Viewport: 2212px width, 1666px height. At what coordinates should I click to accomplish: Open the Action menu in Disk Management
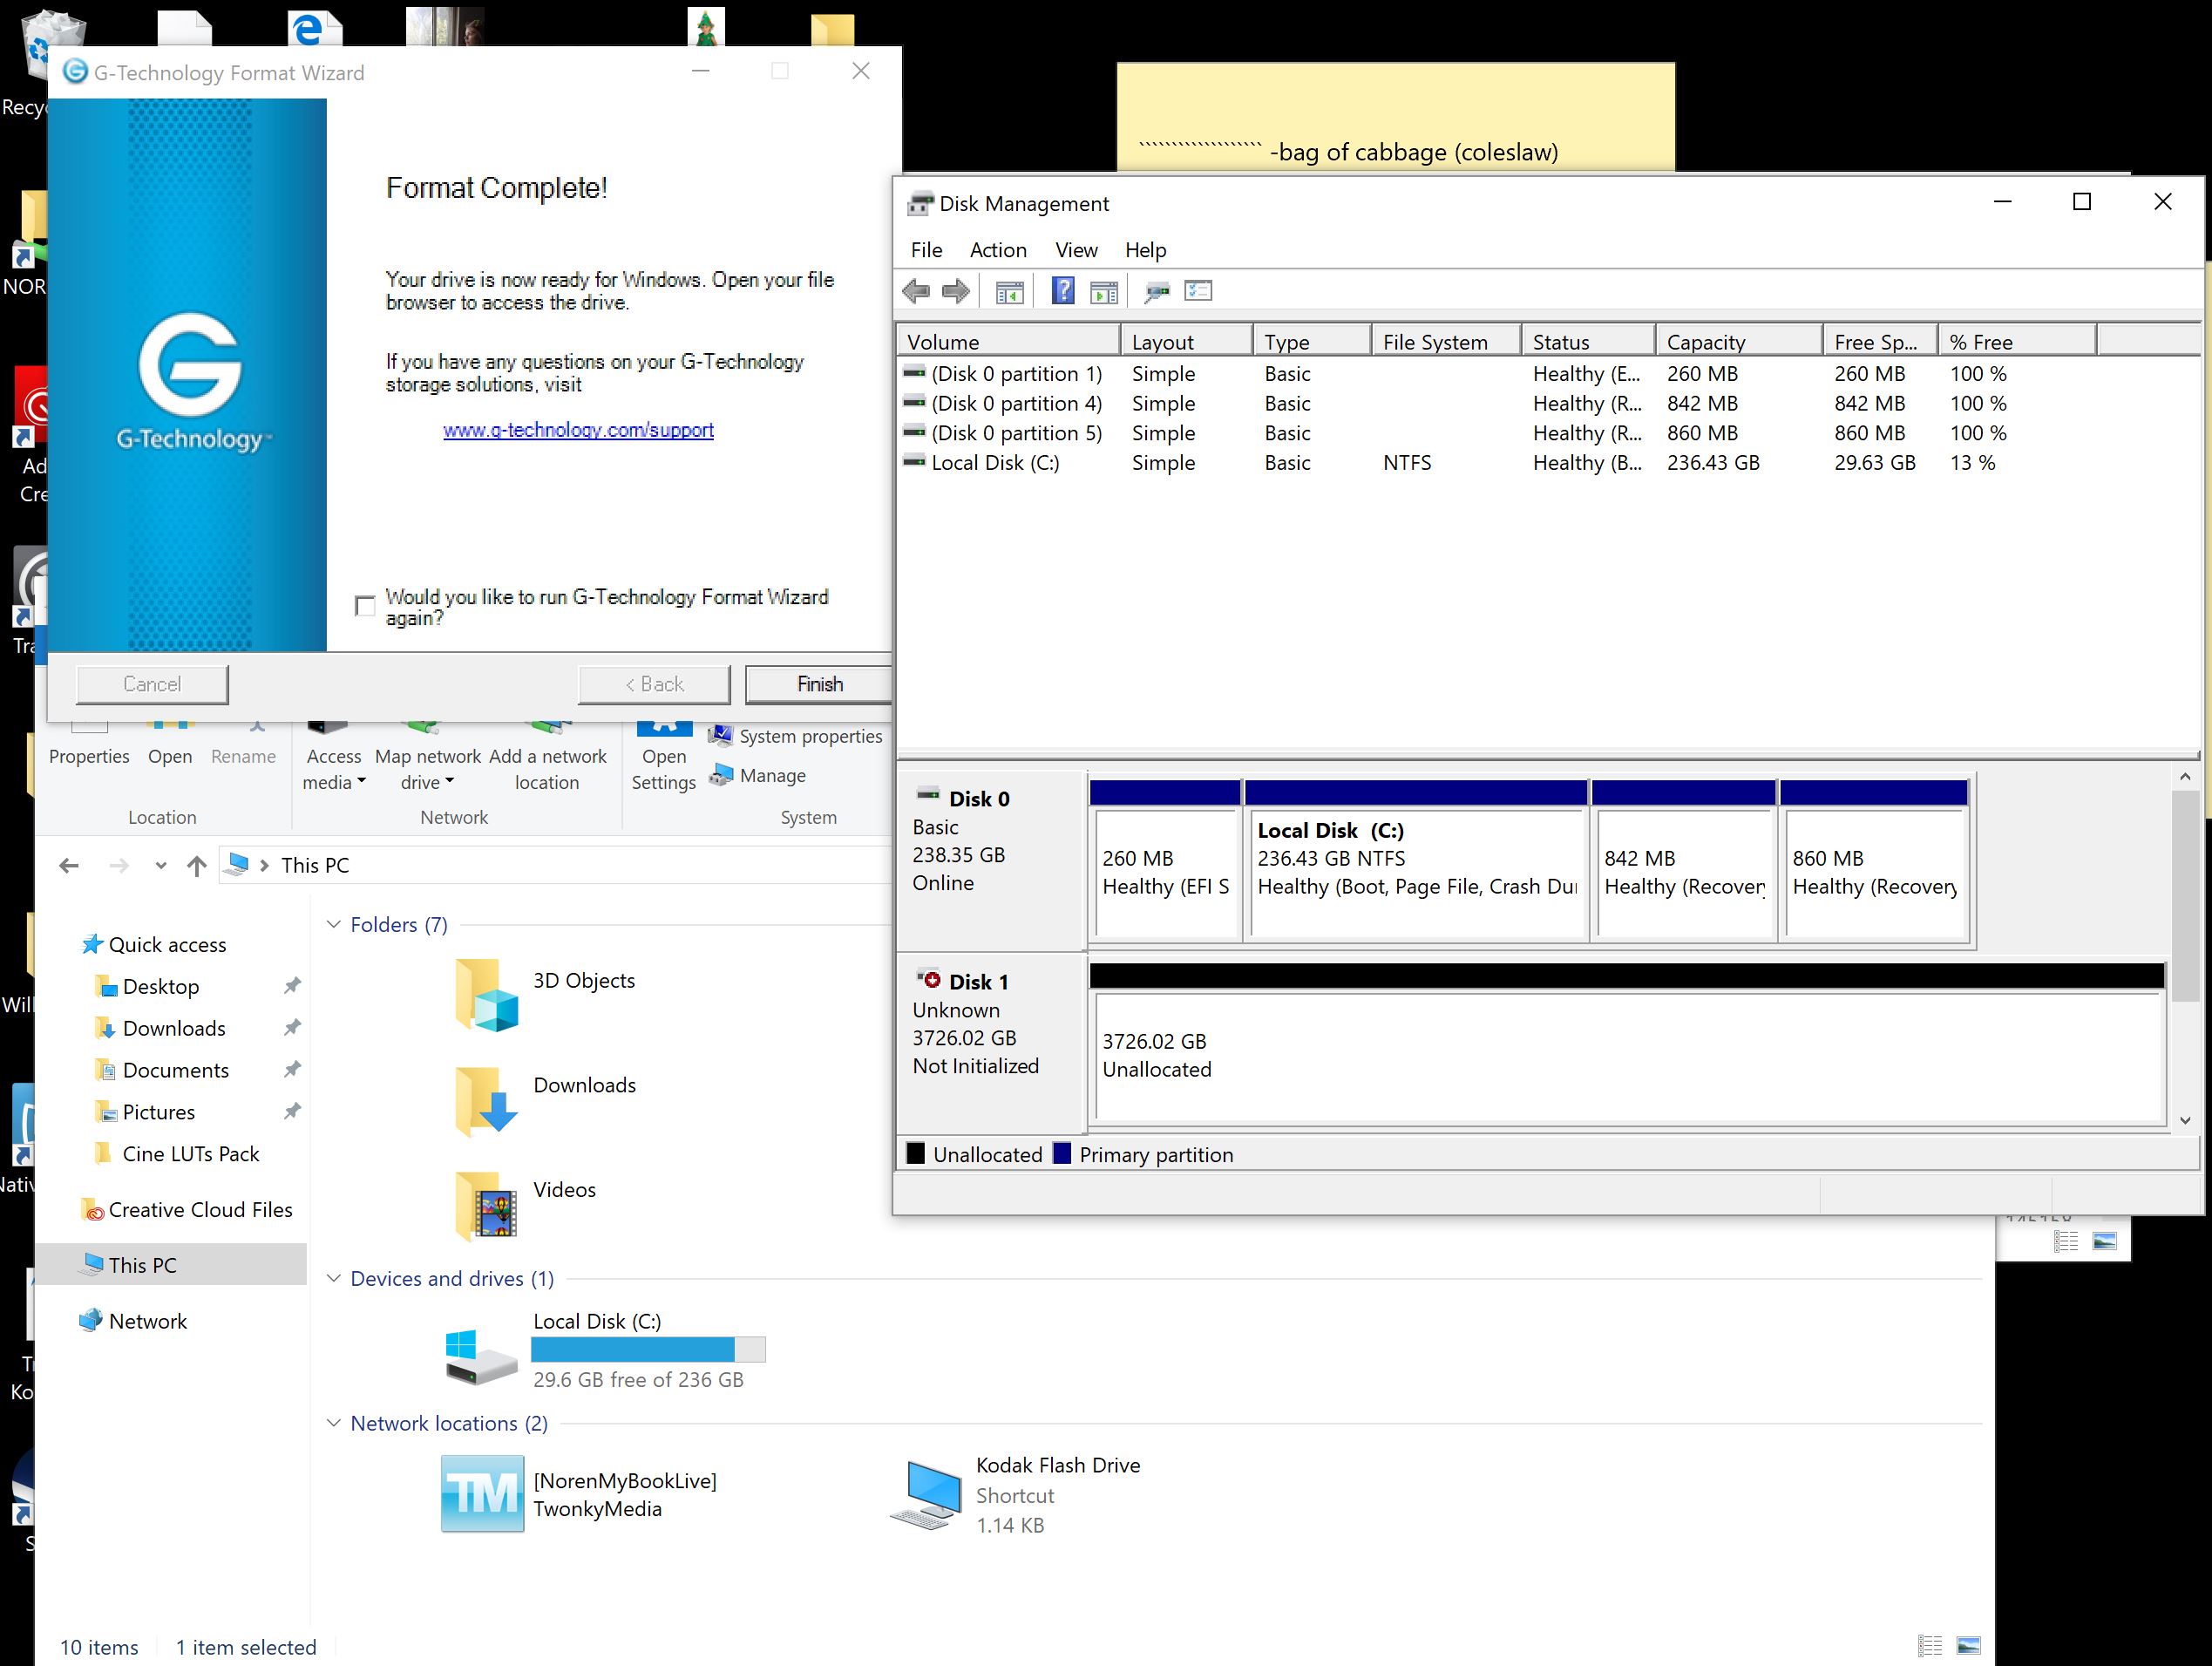point(997,250)
